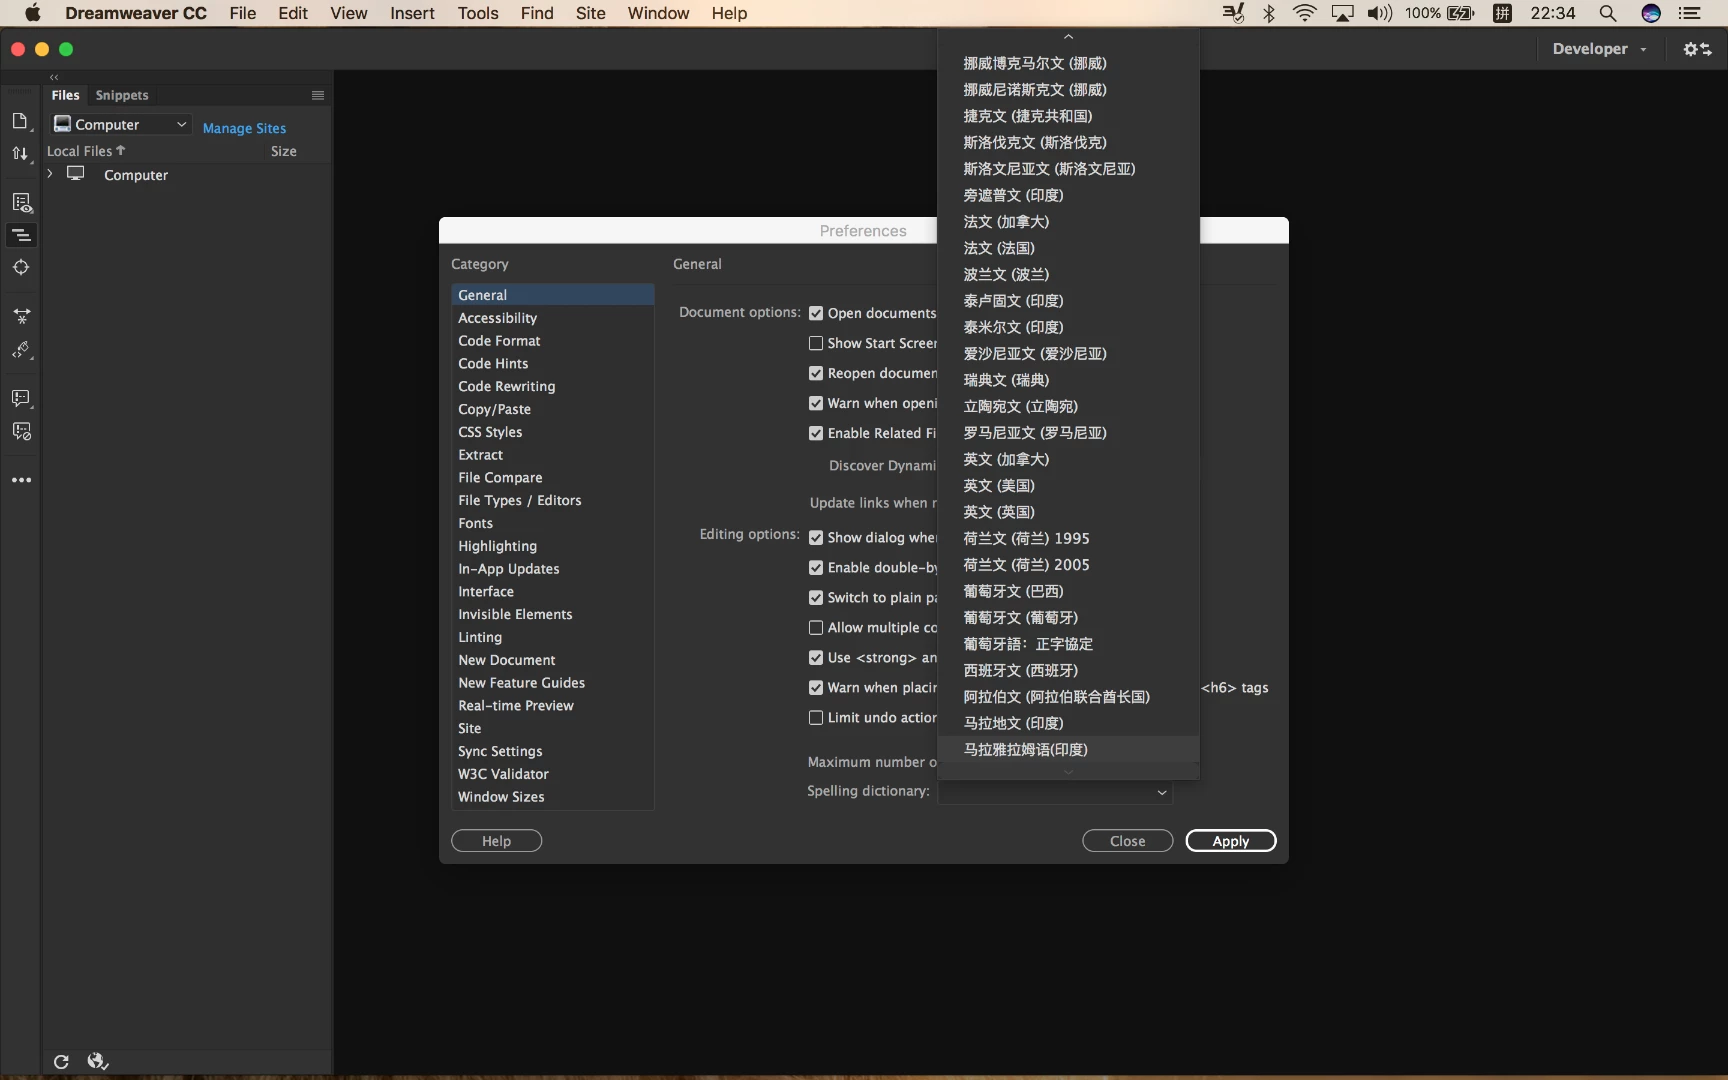The height and width of the screenshot is (1080, 1728).
Task: Click the Size column header
Action: [x=284, y=151]
